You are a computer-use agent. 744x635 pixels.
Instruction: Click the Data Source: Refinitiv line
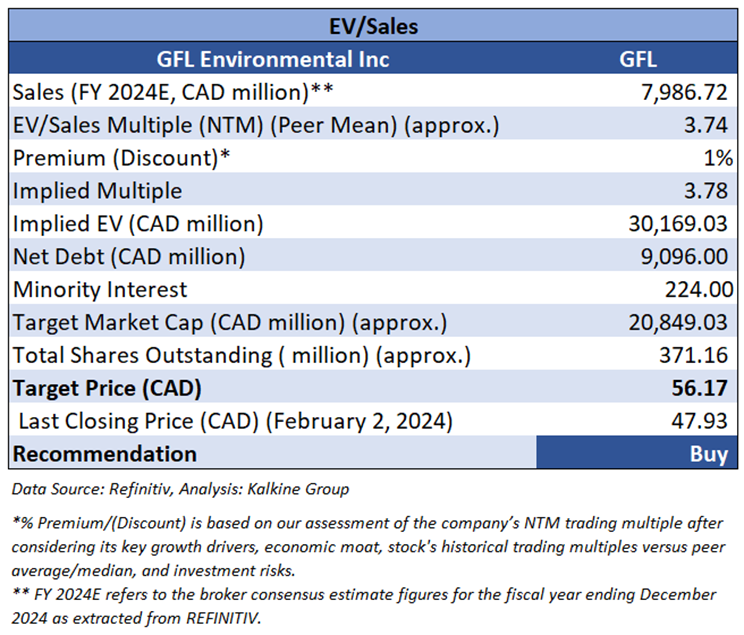[180, 489]
